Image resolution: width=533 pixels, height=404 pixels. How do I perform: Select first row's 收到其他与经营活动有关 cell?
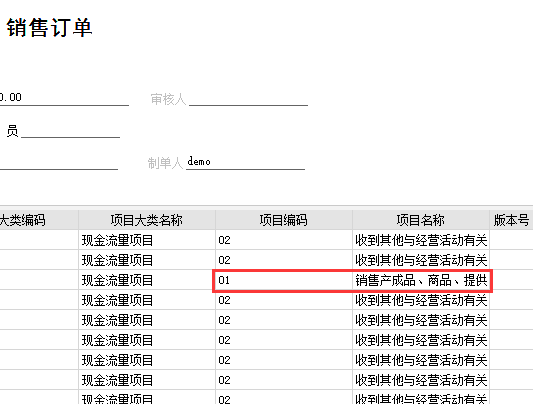pos(421,240)
